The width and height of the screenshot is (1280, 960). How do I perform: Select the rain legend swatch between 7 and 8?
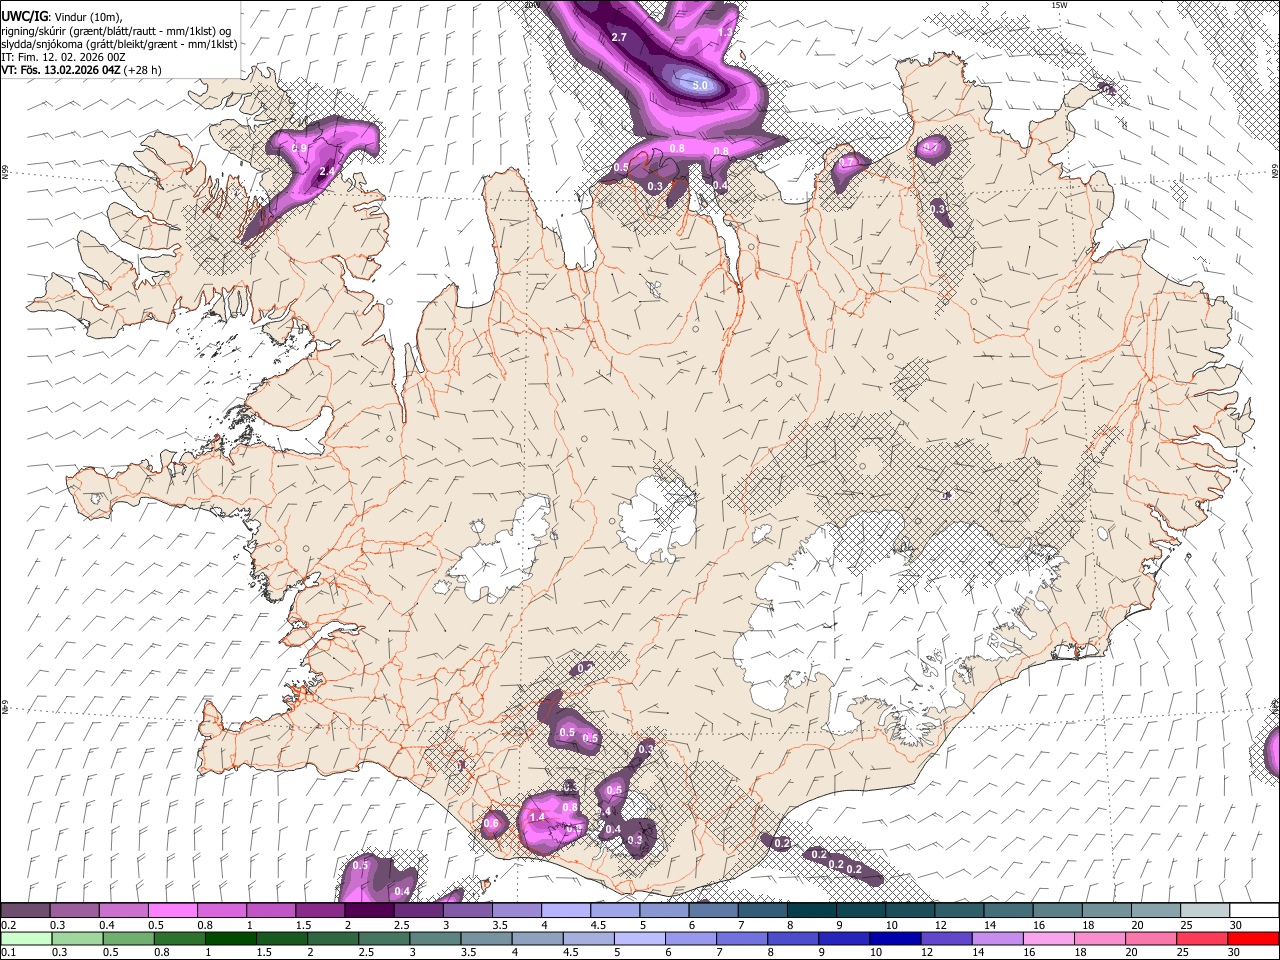click(742, 938)
